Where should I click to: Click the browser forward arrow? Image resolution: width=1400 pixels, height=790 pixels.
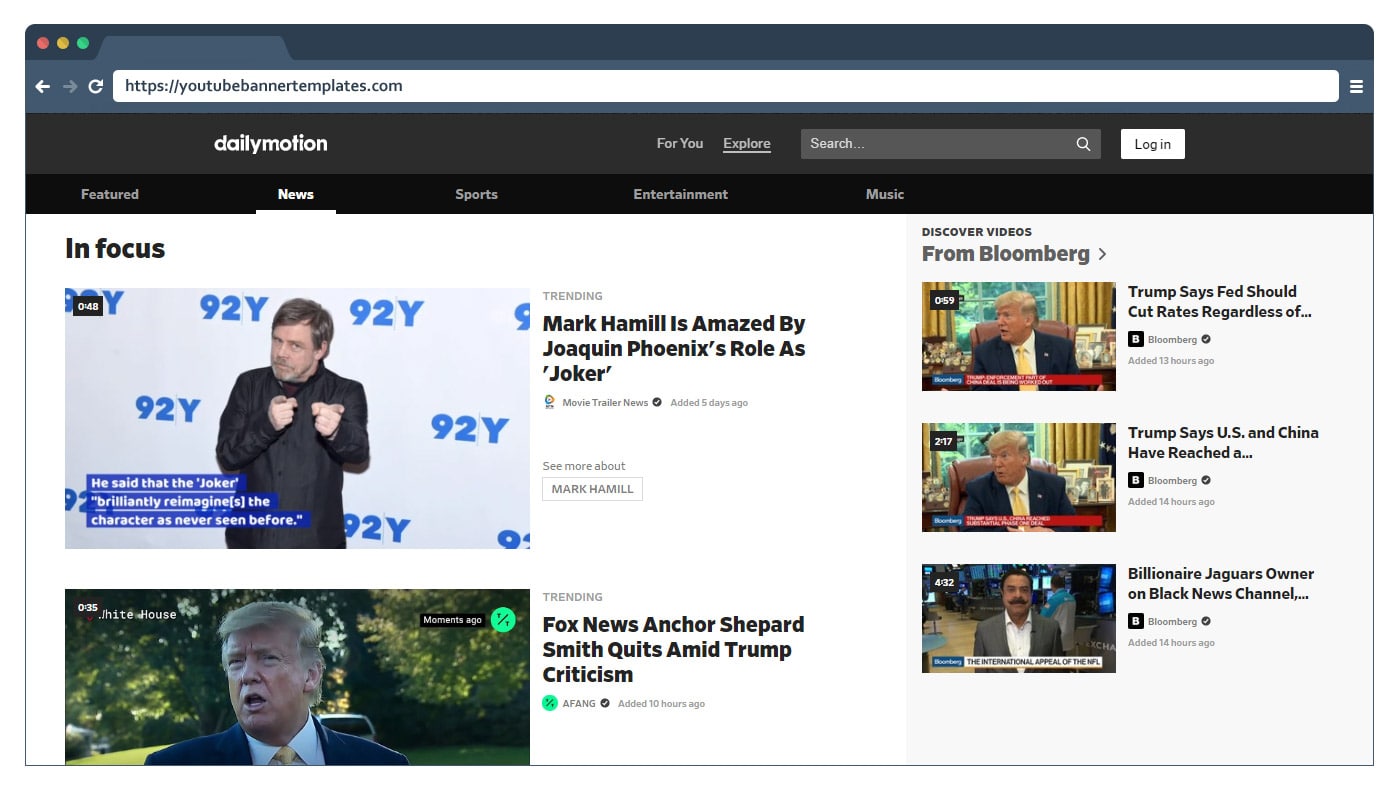(70, 86)
